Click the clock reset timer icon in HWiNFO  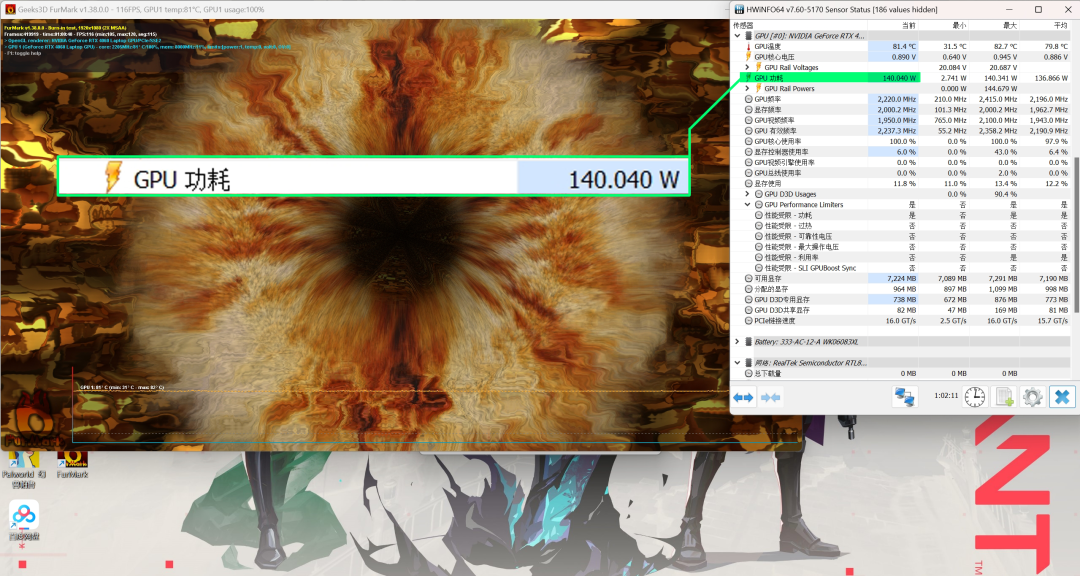pyautogui.click(x=975, y=397)
